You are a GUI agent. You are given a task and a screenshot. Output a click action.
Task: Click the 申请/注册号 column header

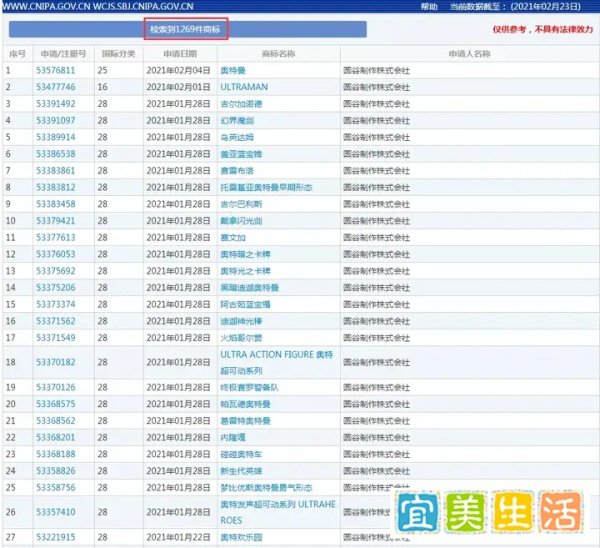[64, 54]
